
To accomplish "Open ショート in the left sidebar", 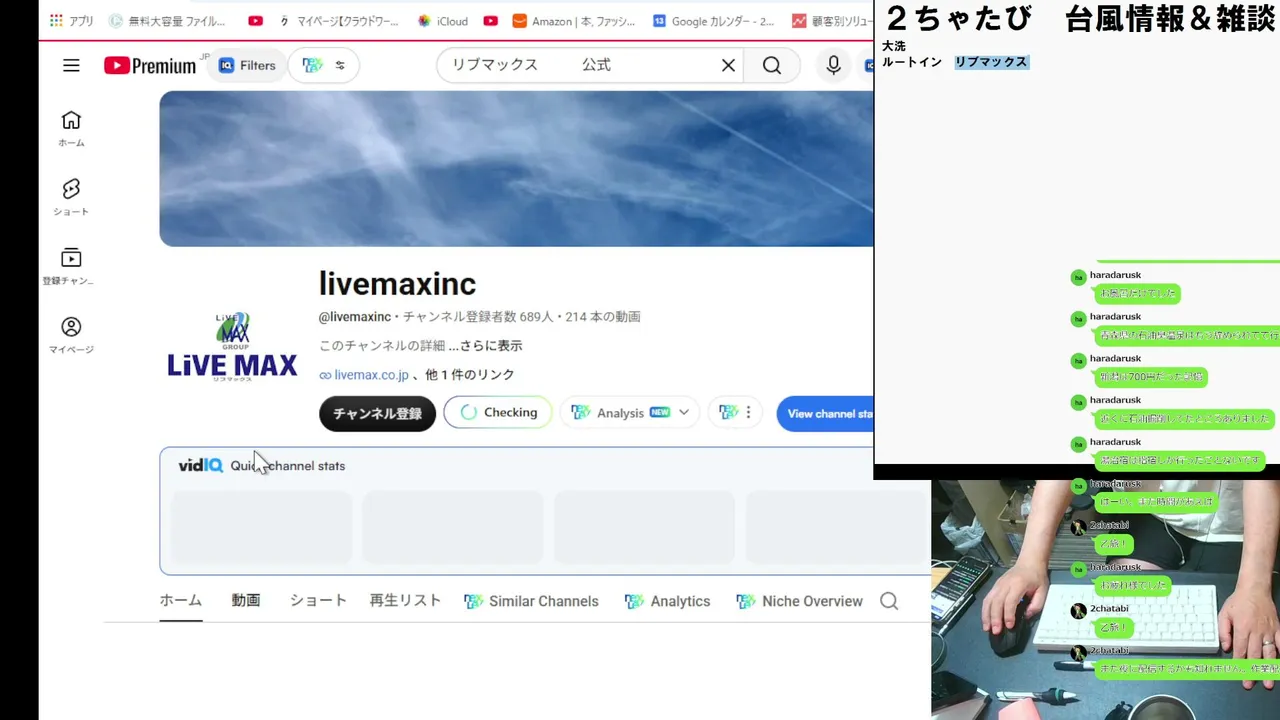I will [71, 197].
